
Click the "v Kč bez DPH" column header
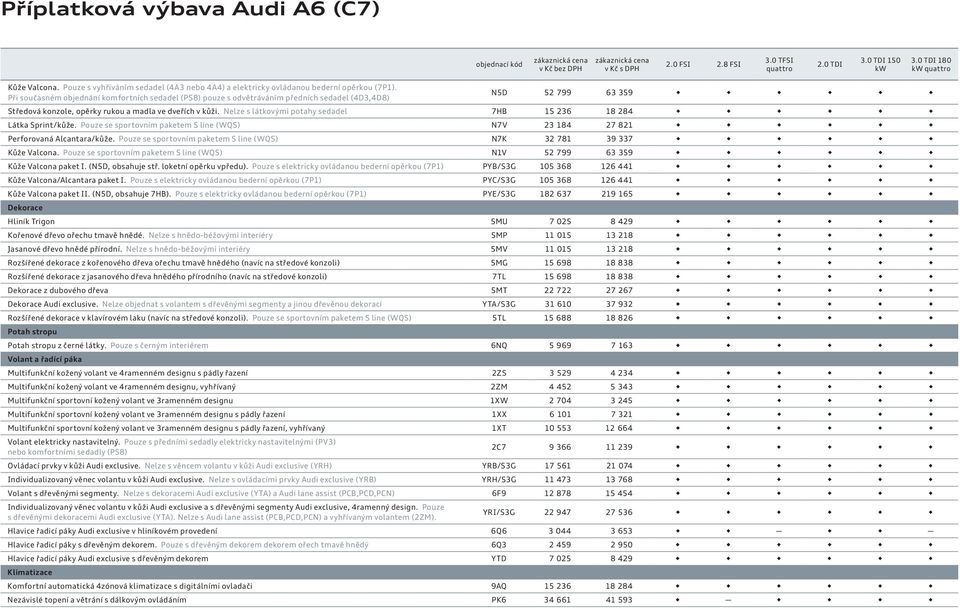pyautogui.click(x=560, y=69)
